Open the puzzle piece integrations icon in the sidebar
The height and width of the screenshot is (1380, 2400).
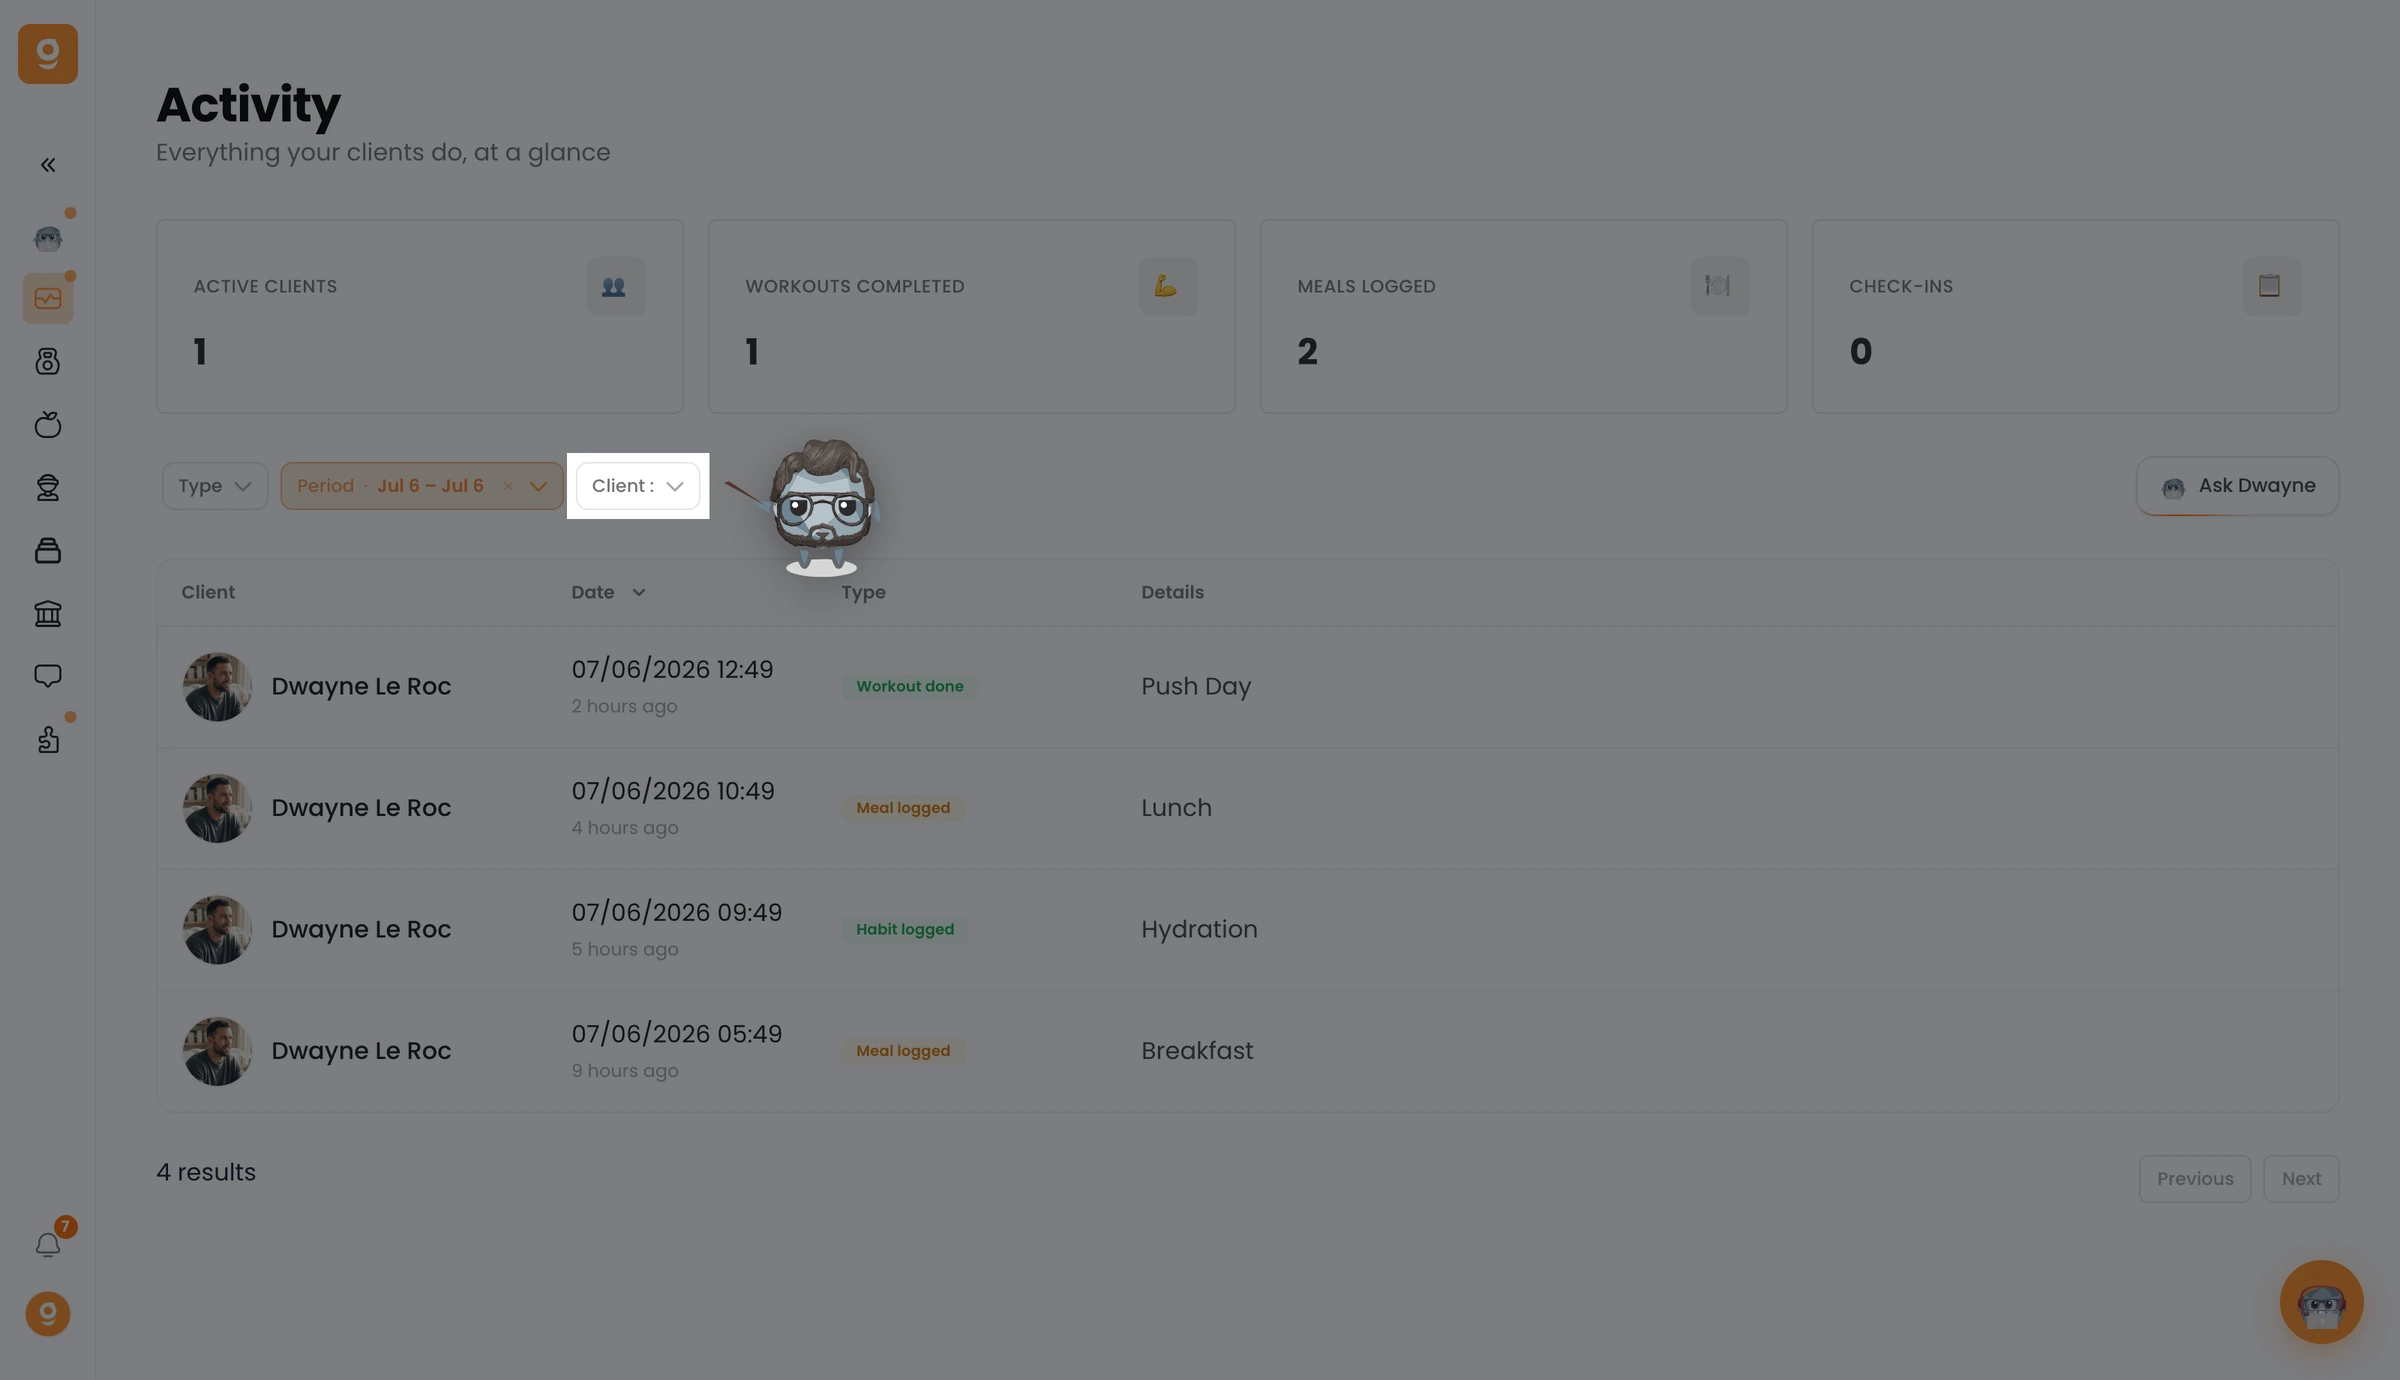point(47,739)
